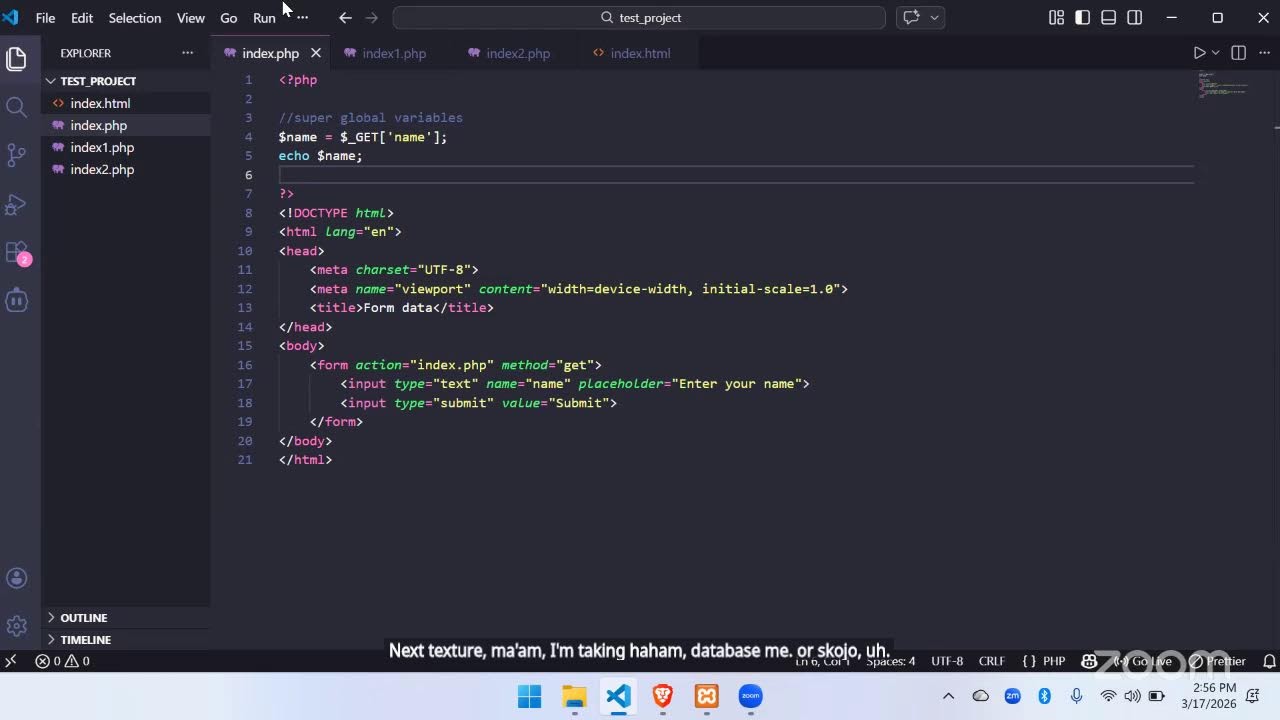
Task: Open Explorer Views and More Actions ellipsis
Action: coord(187,53)
